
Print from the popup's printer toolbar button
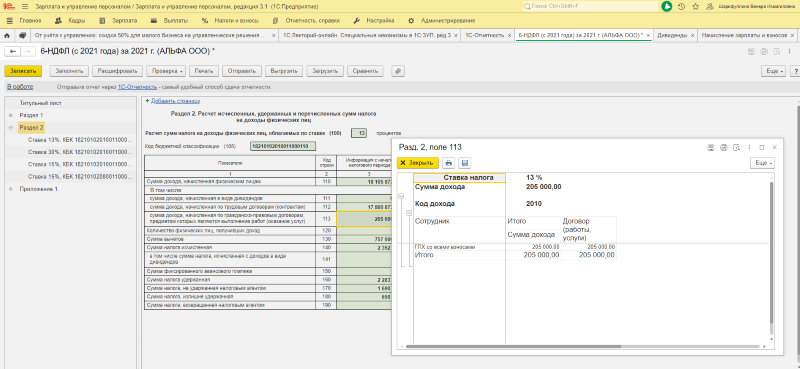pyautogui.click(x=449, y=163)
